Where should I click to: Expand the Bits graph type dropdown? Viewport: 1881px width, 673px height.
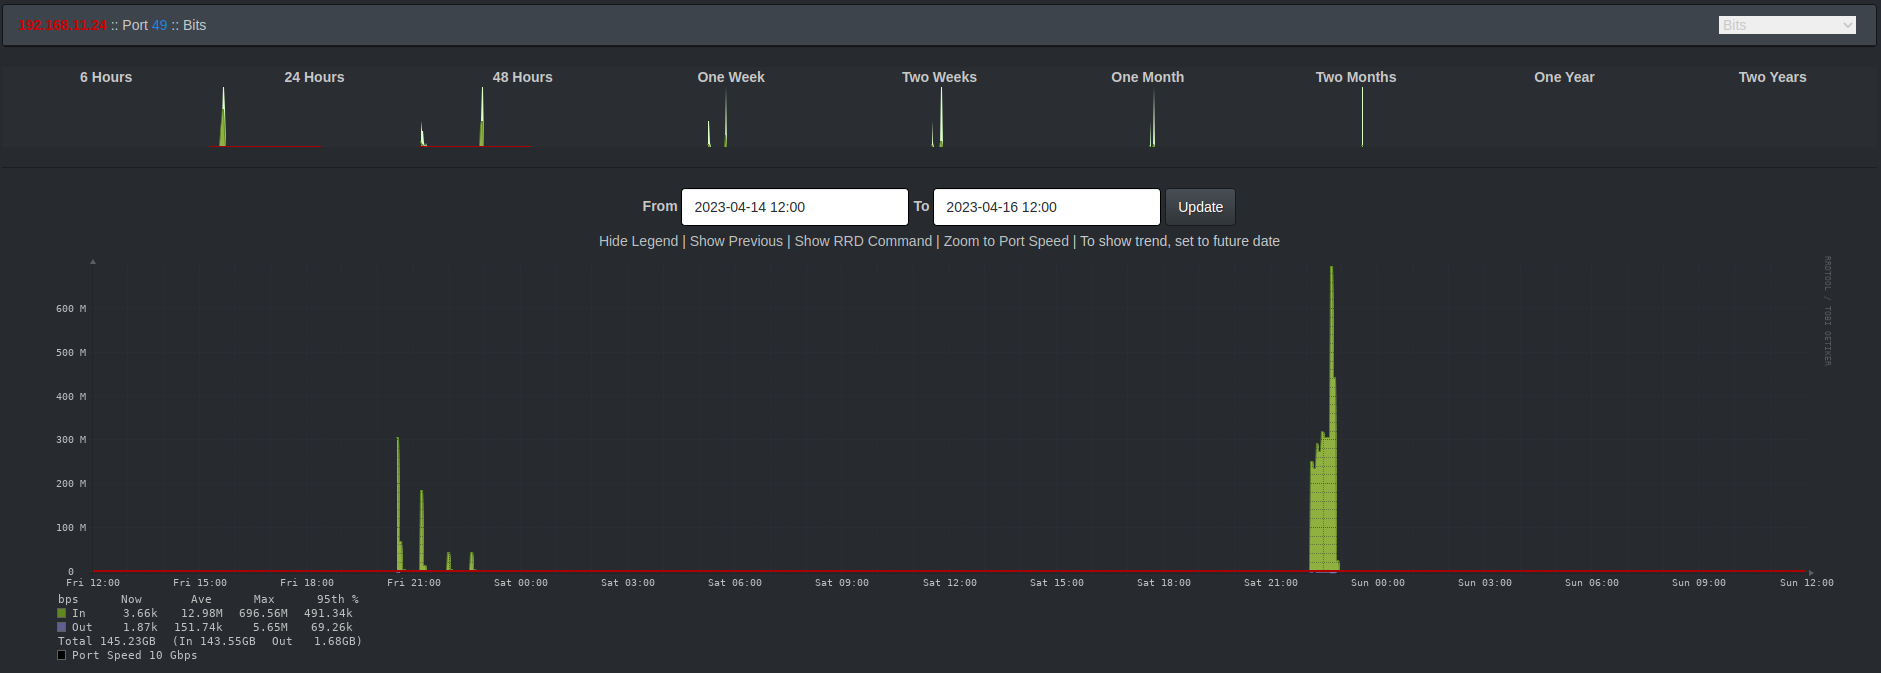[1787, 25]
